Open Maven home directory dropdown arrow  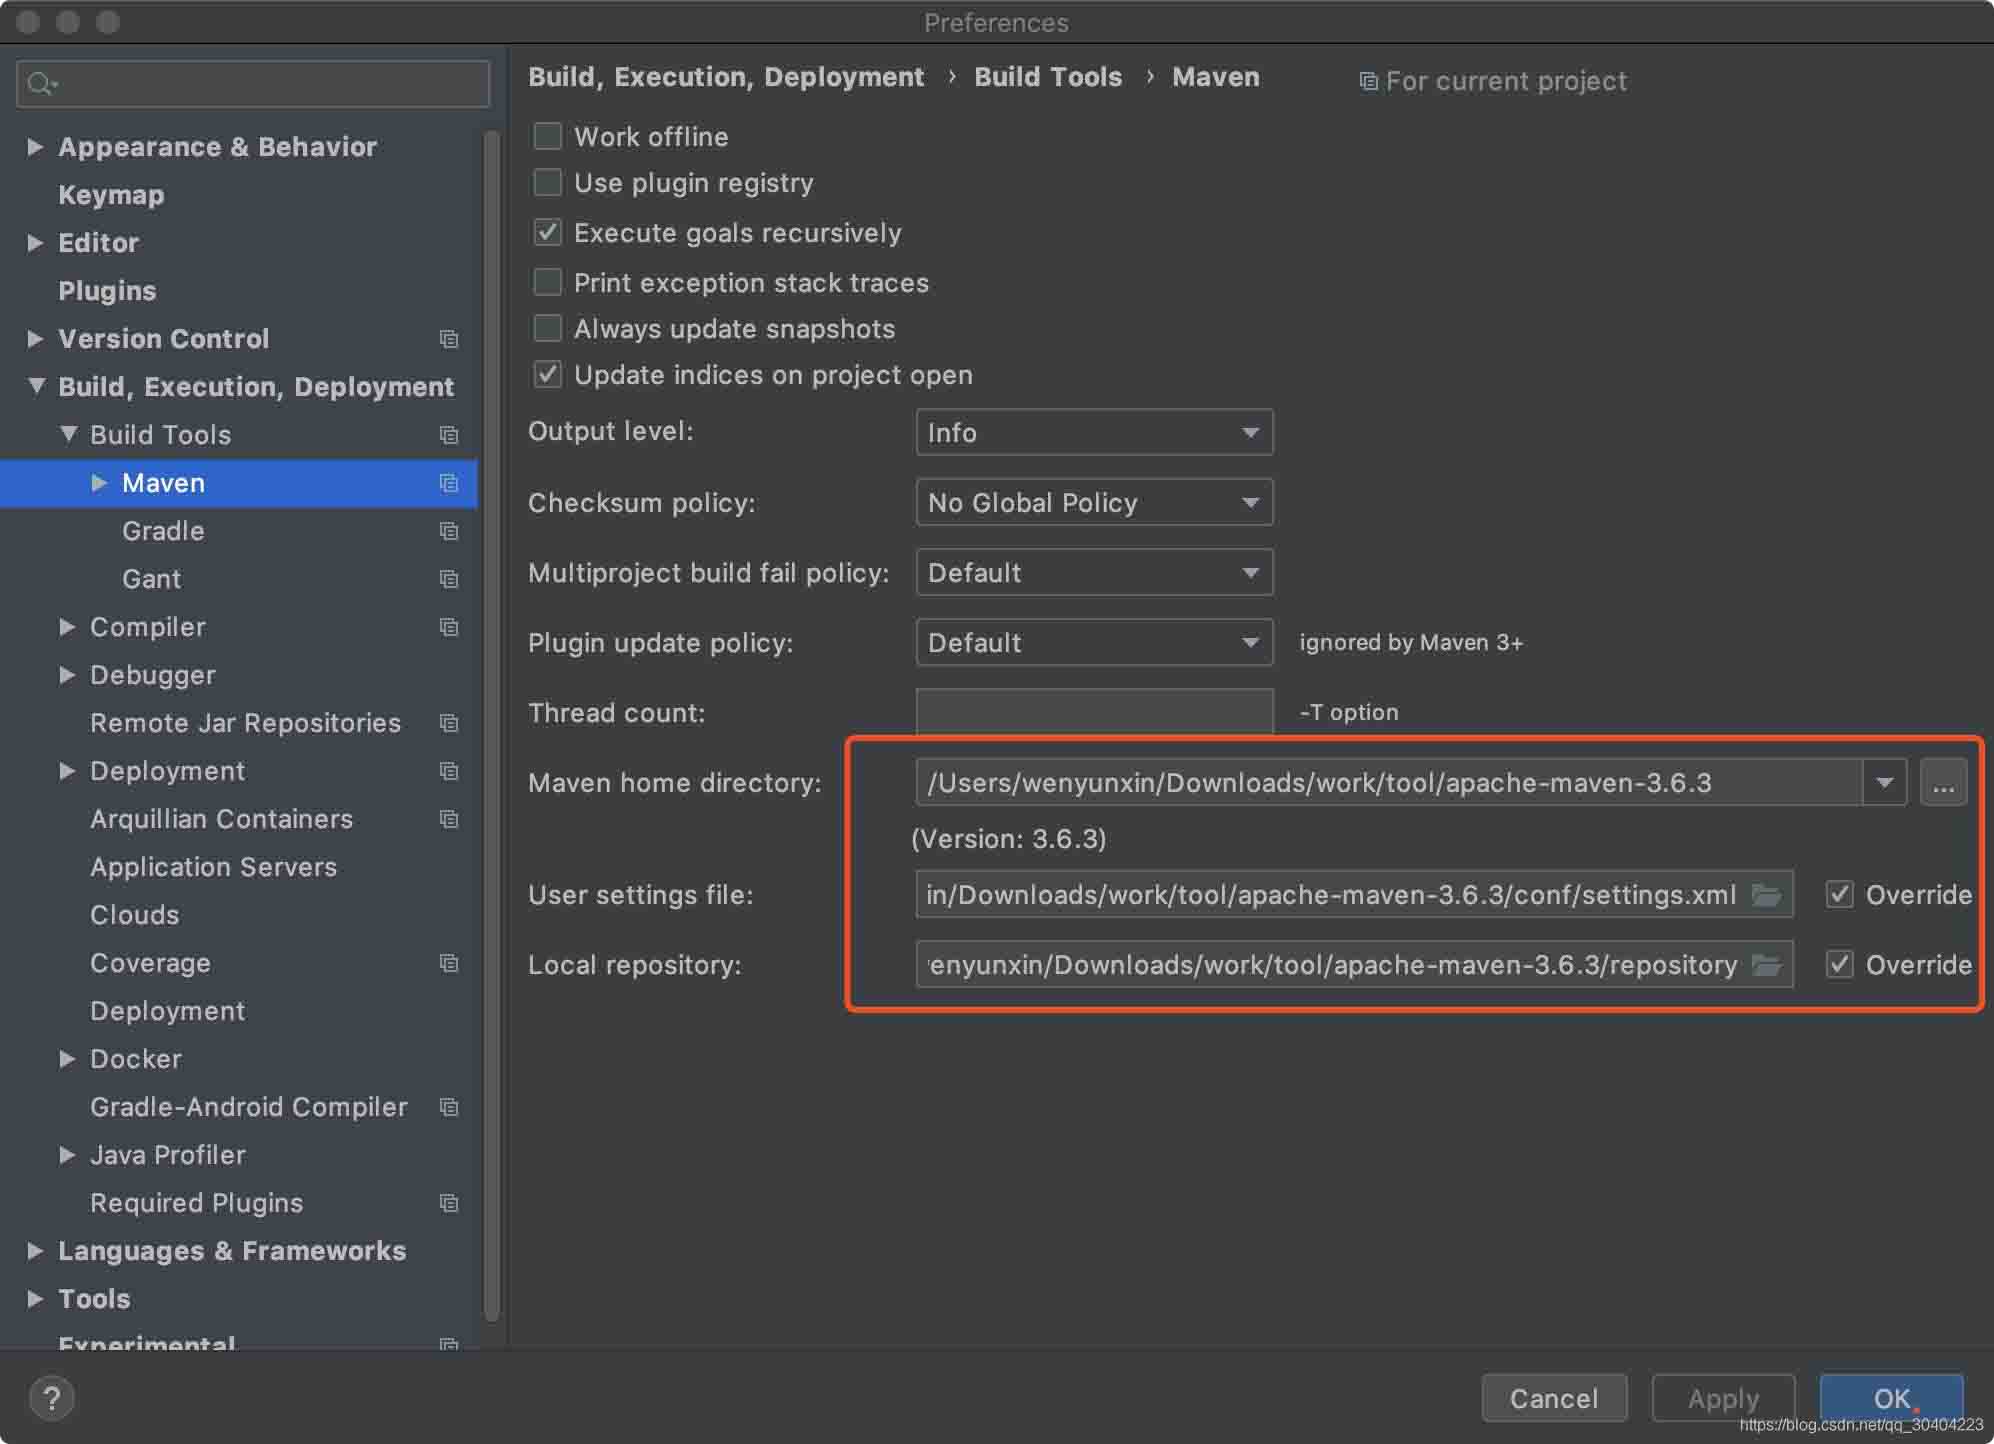coord(1885,782)
